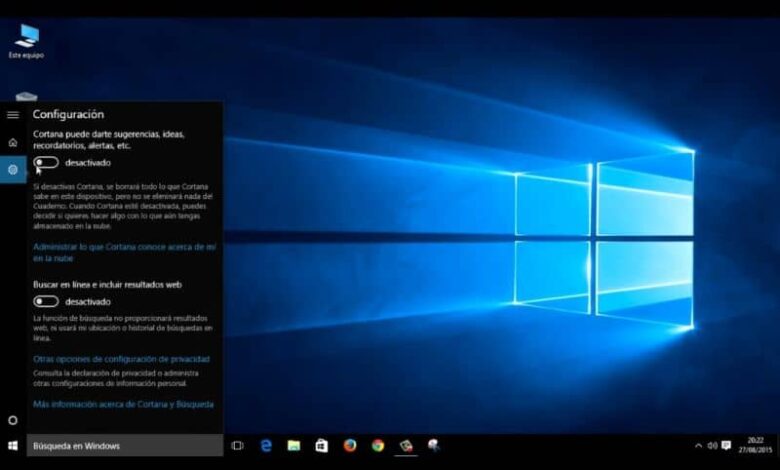This screenshot has height=470, width=780.
Task: Go to Cortana Home icon
Action: tap(13, 143)
